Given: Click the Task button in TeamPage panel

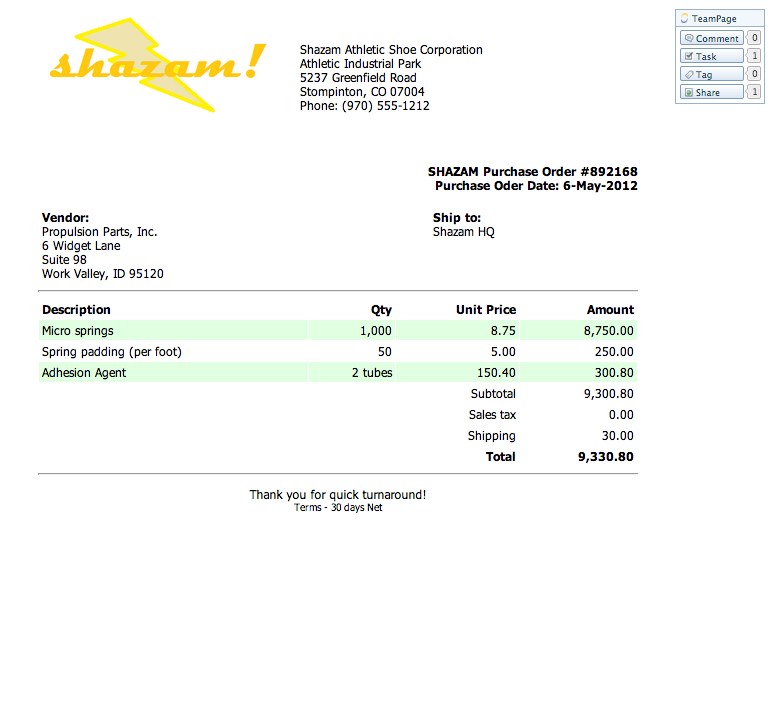Looking at the screenshot, I should coord(711,56).
